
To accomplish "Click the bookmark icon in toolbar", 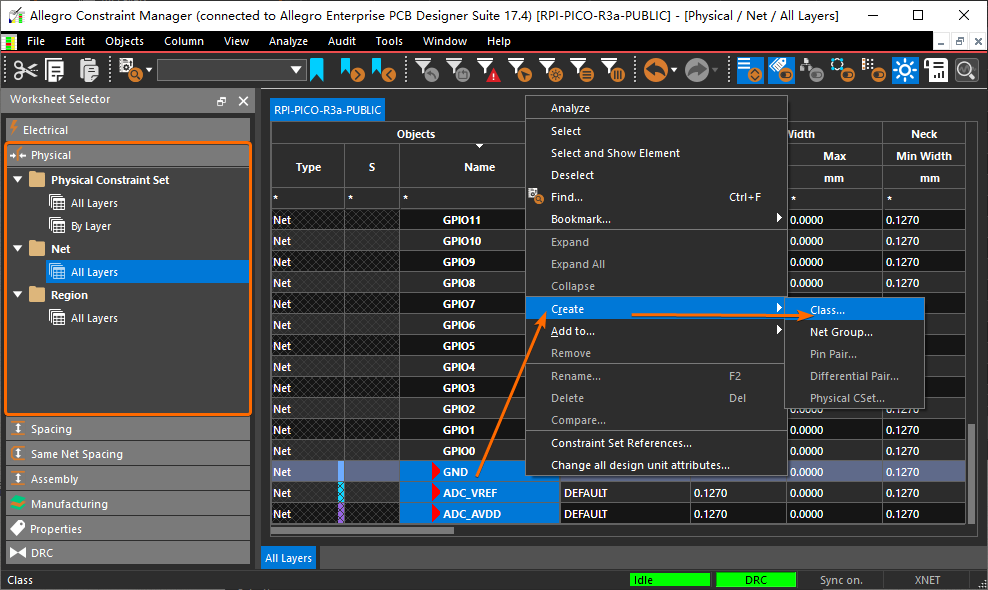I will [316, 70].
